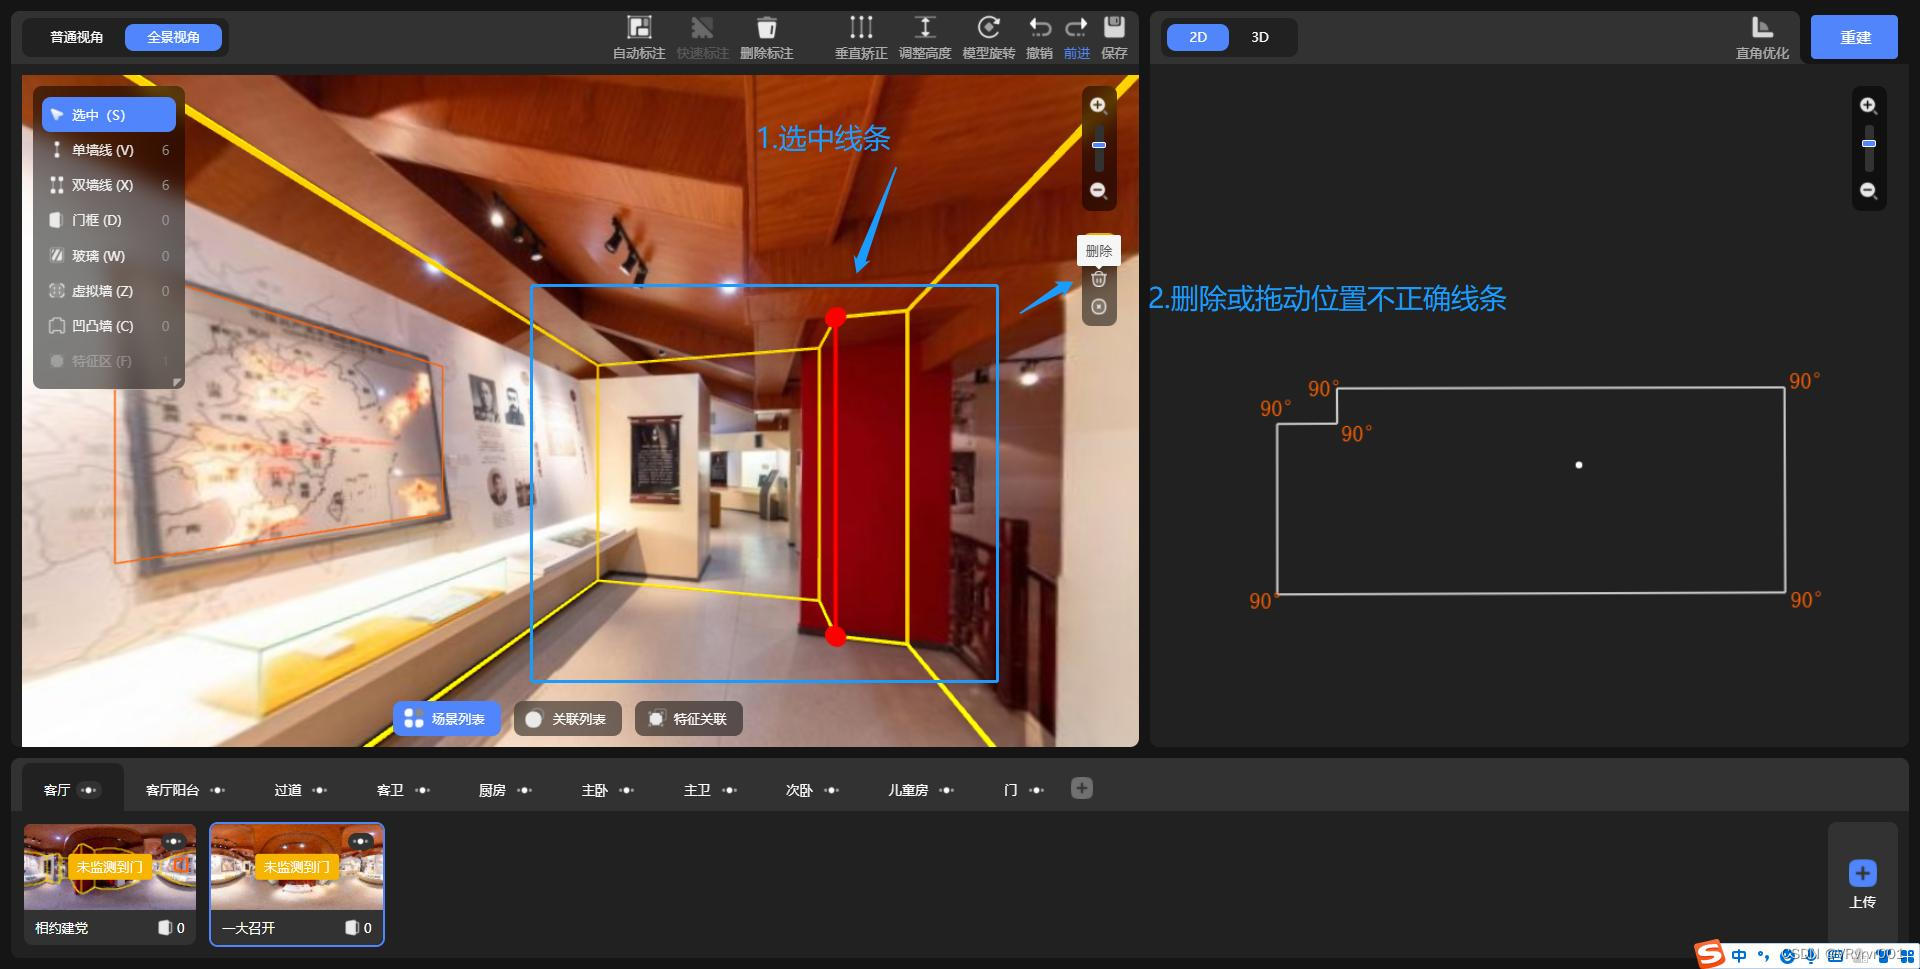Click the 前进 redo icon

click(1076, 27)
